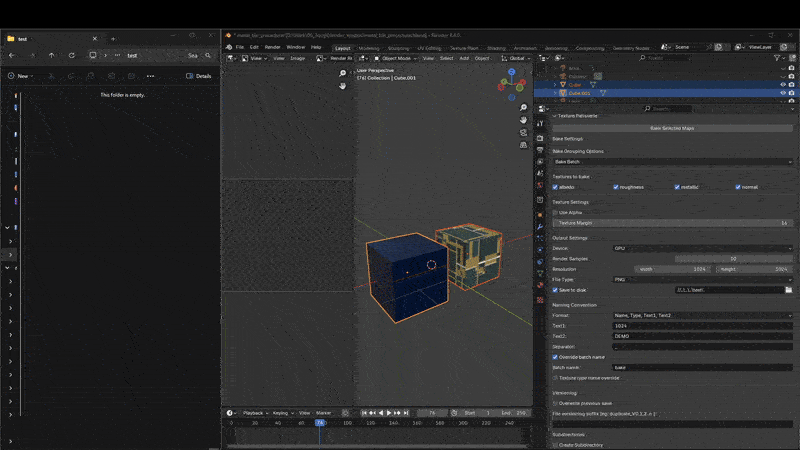Toggle camera view icon in the 3D viewport
The image size is (800, 450).
click(x=523, y=133)
